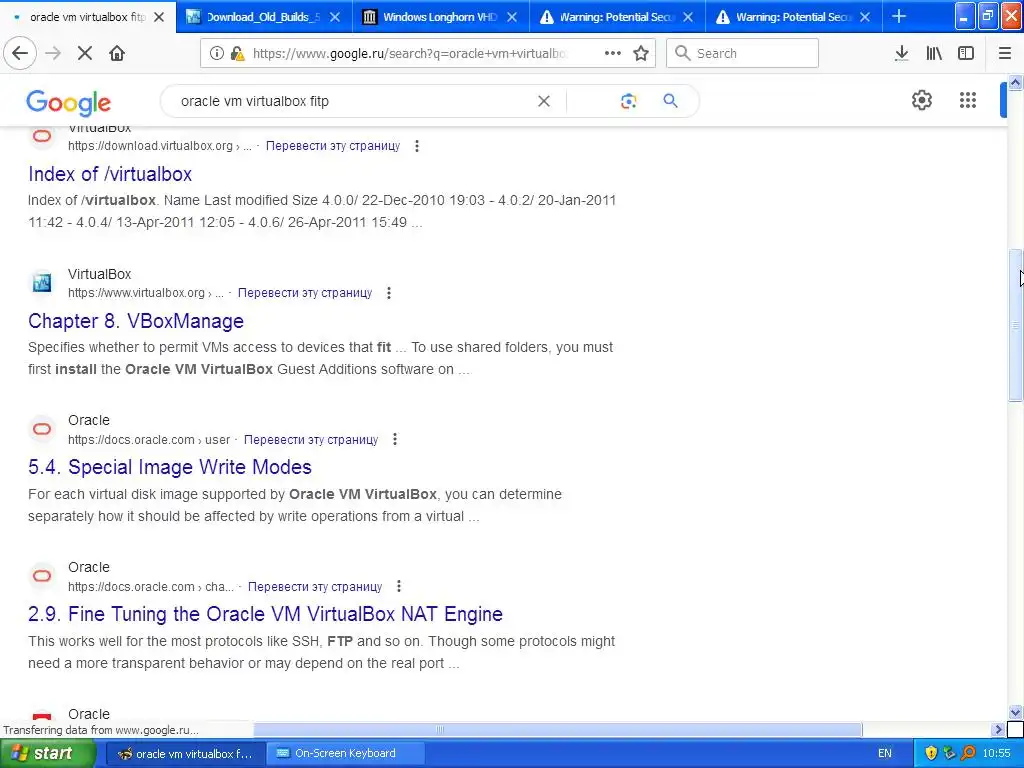This screenshot has width=1024, height=768.
Task: Open options dots for Index of /virtualbox result
Action: [417, 146]
